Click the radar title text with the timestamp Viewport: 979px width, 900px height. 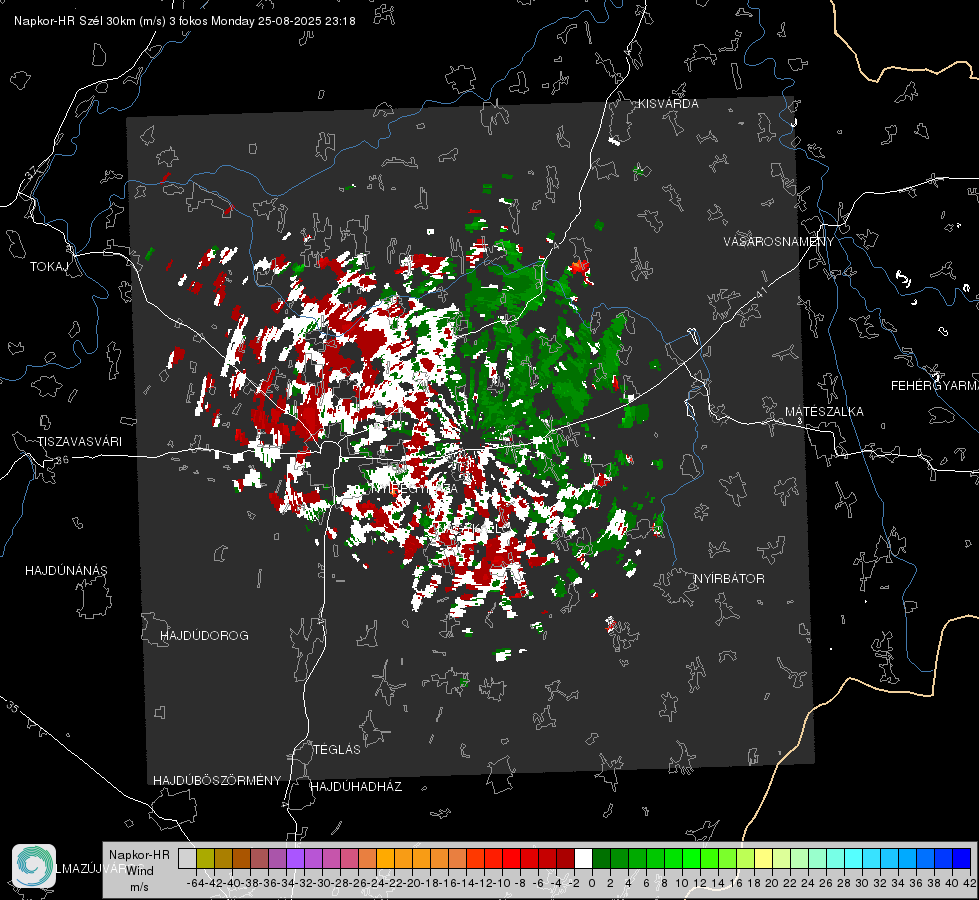pyautogui.click(x=185, y=21)
